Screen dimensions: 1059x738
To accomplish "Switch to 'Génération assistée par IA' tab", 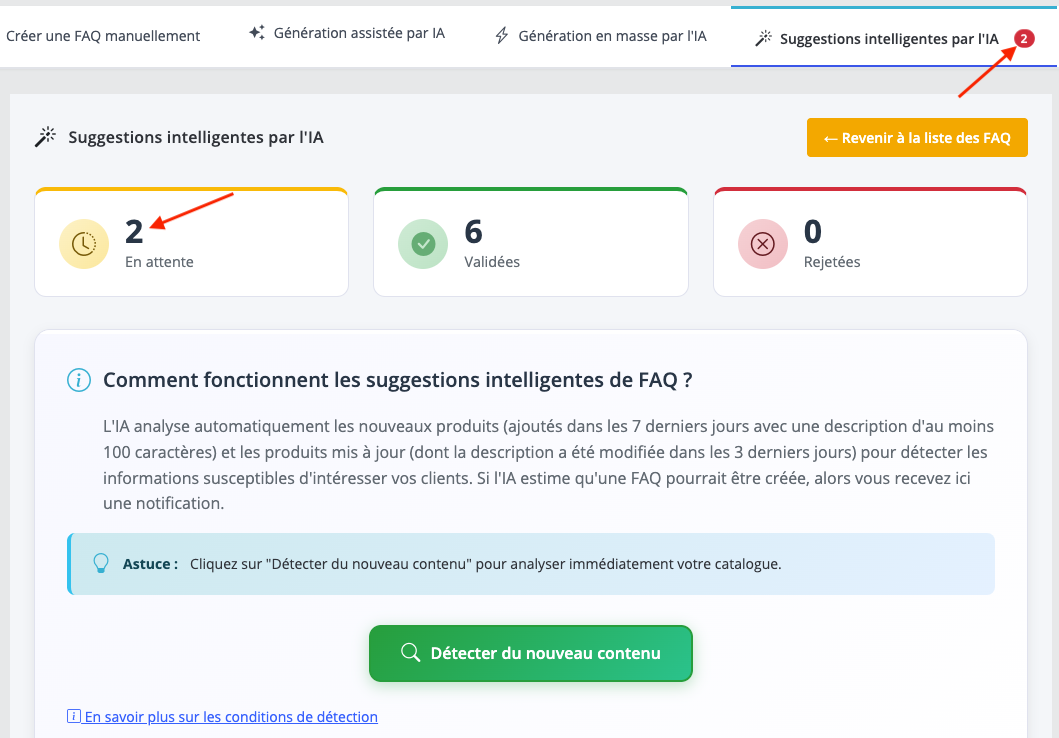I will click(x=359, y=34).
